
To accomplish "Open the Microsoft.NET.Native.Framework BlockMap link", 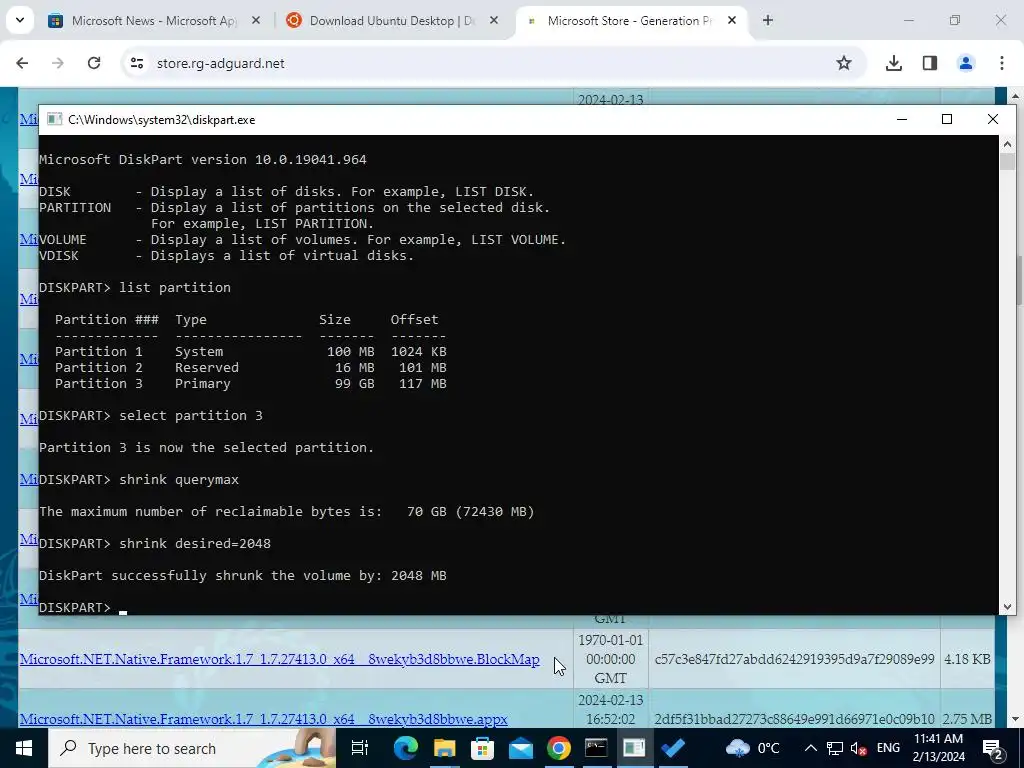I will click(x=280, y=659).
